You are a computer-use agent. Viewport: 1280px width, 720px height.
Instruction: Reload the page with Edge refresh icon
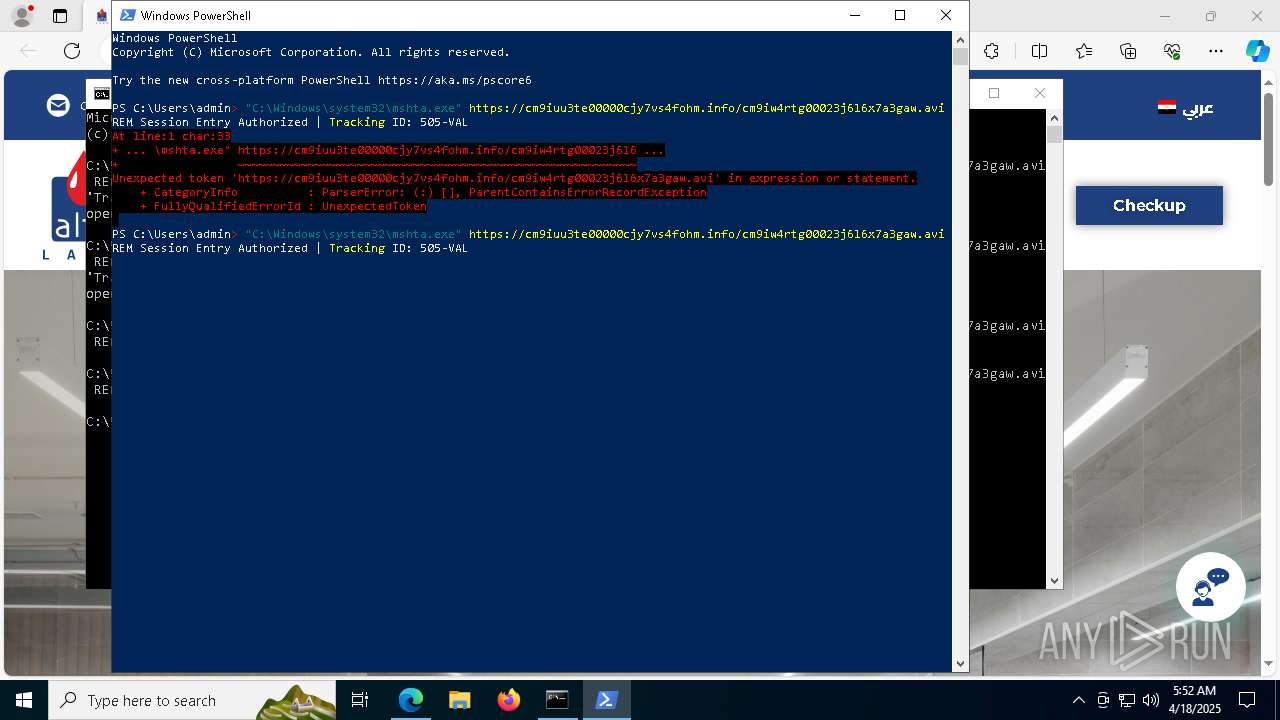point(72,51)
